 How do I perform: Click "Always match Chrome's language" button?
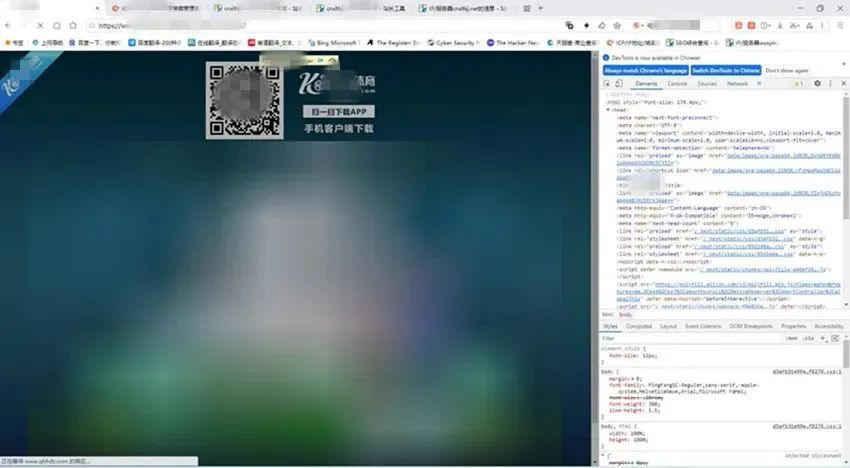[x=643, y=70]
